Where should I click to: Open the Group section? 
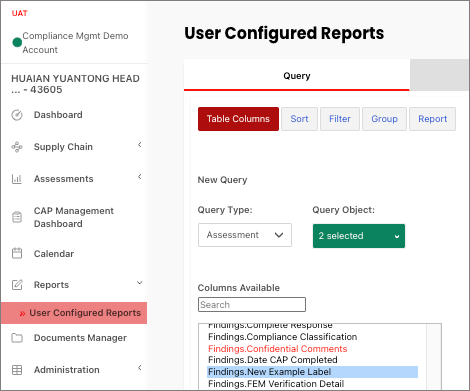(x=384, y=119)
